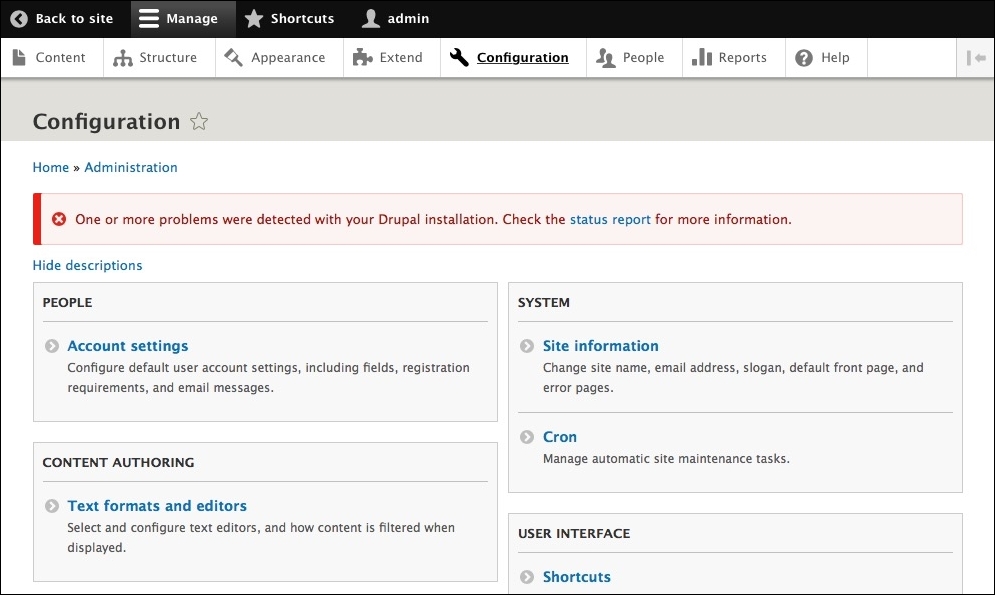This screenshot has height=595, width=995.
Task: Add Configuration page to shortcuts via star
Action: point(199,121)
